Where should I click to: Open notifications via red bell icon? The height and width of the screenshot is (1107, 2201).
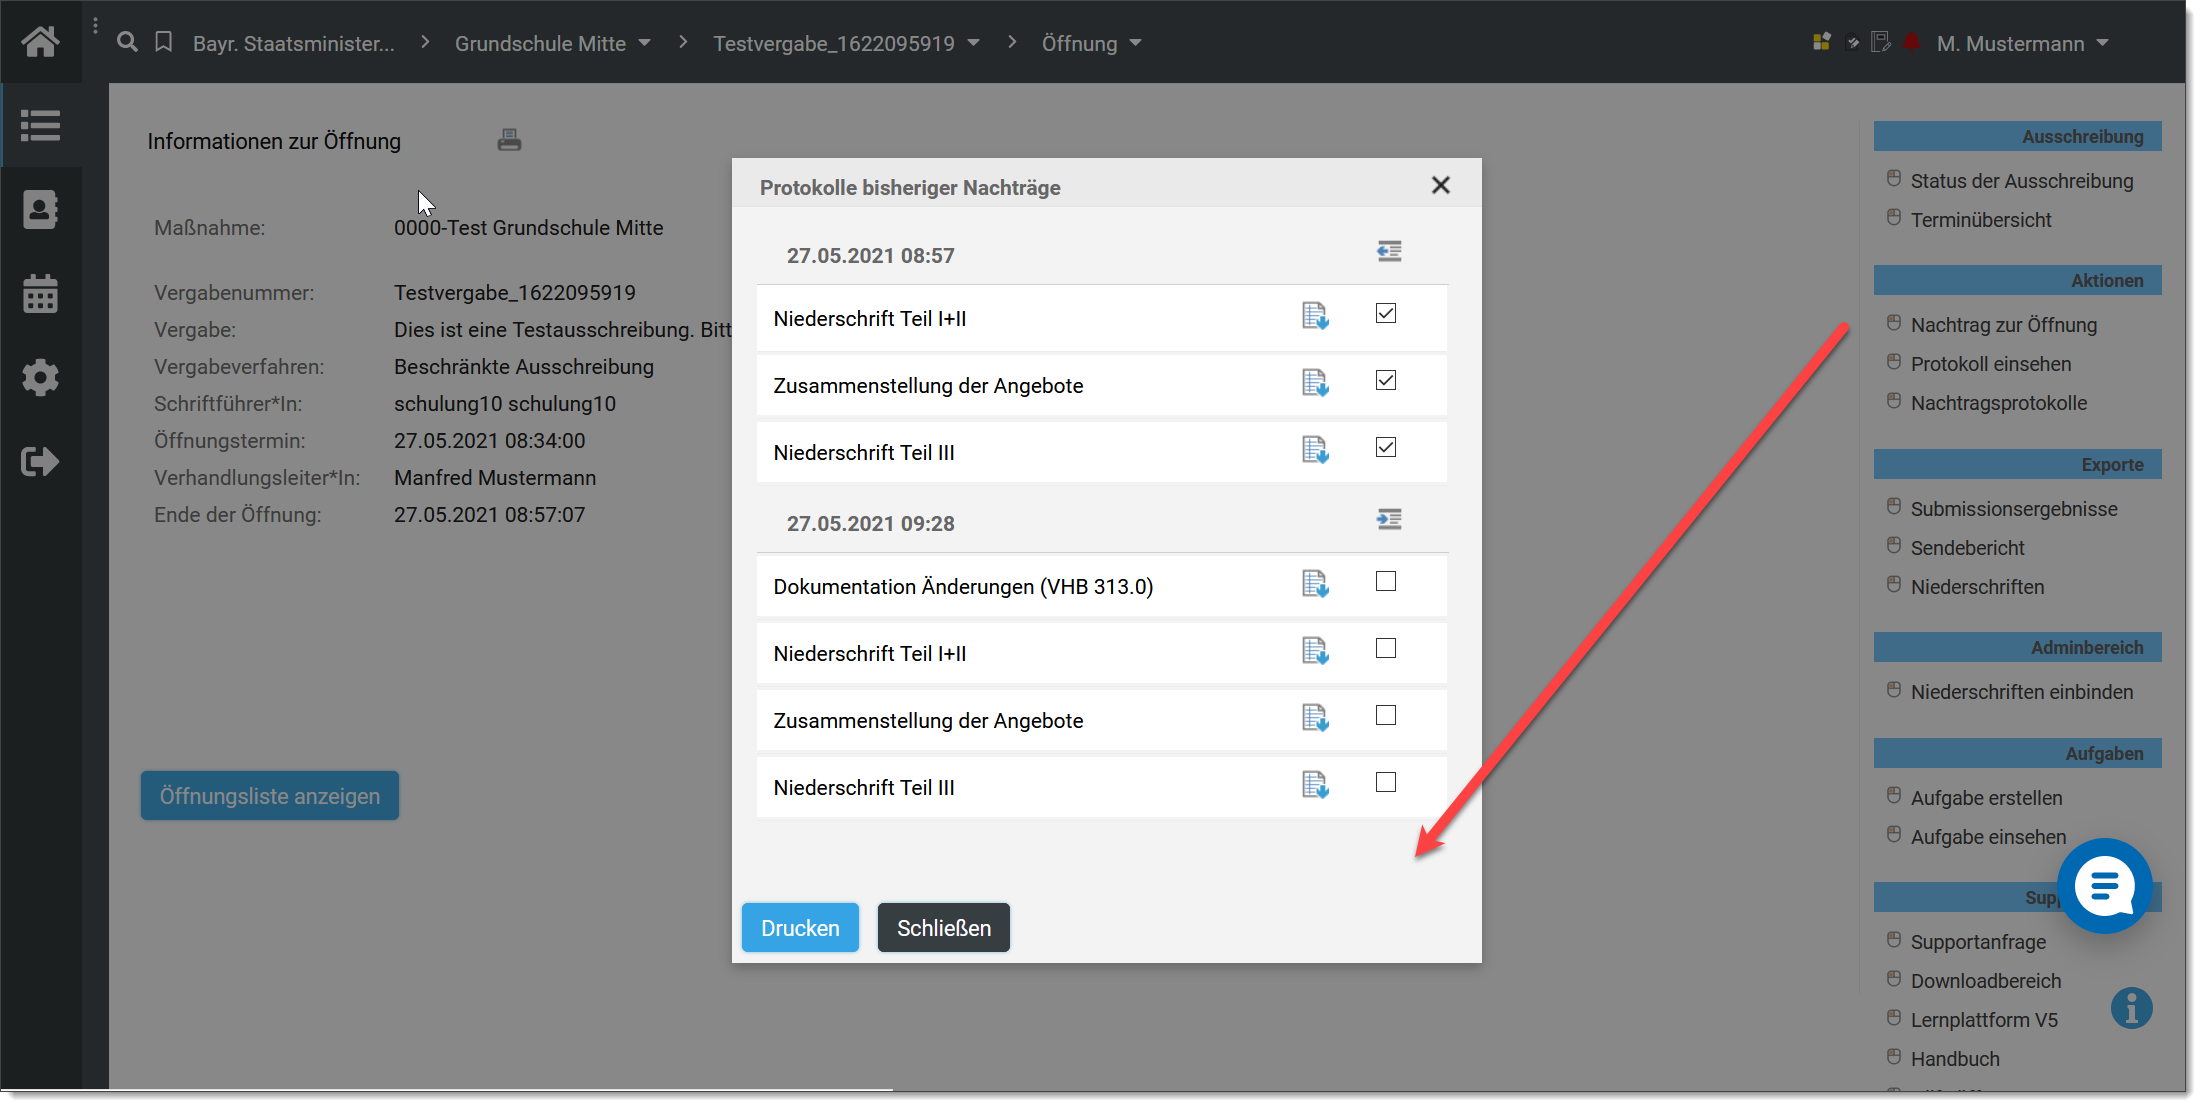1912,42
